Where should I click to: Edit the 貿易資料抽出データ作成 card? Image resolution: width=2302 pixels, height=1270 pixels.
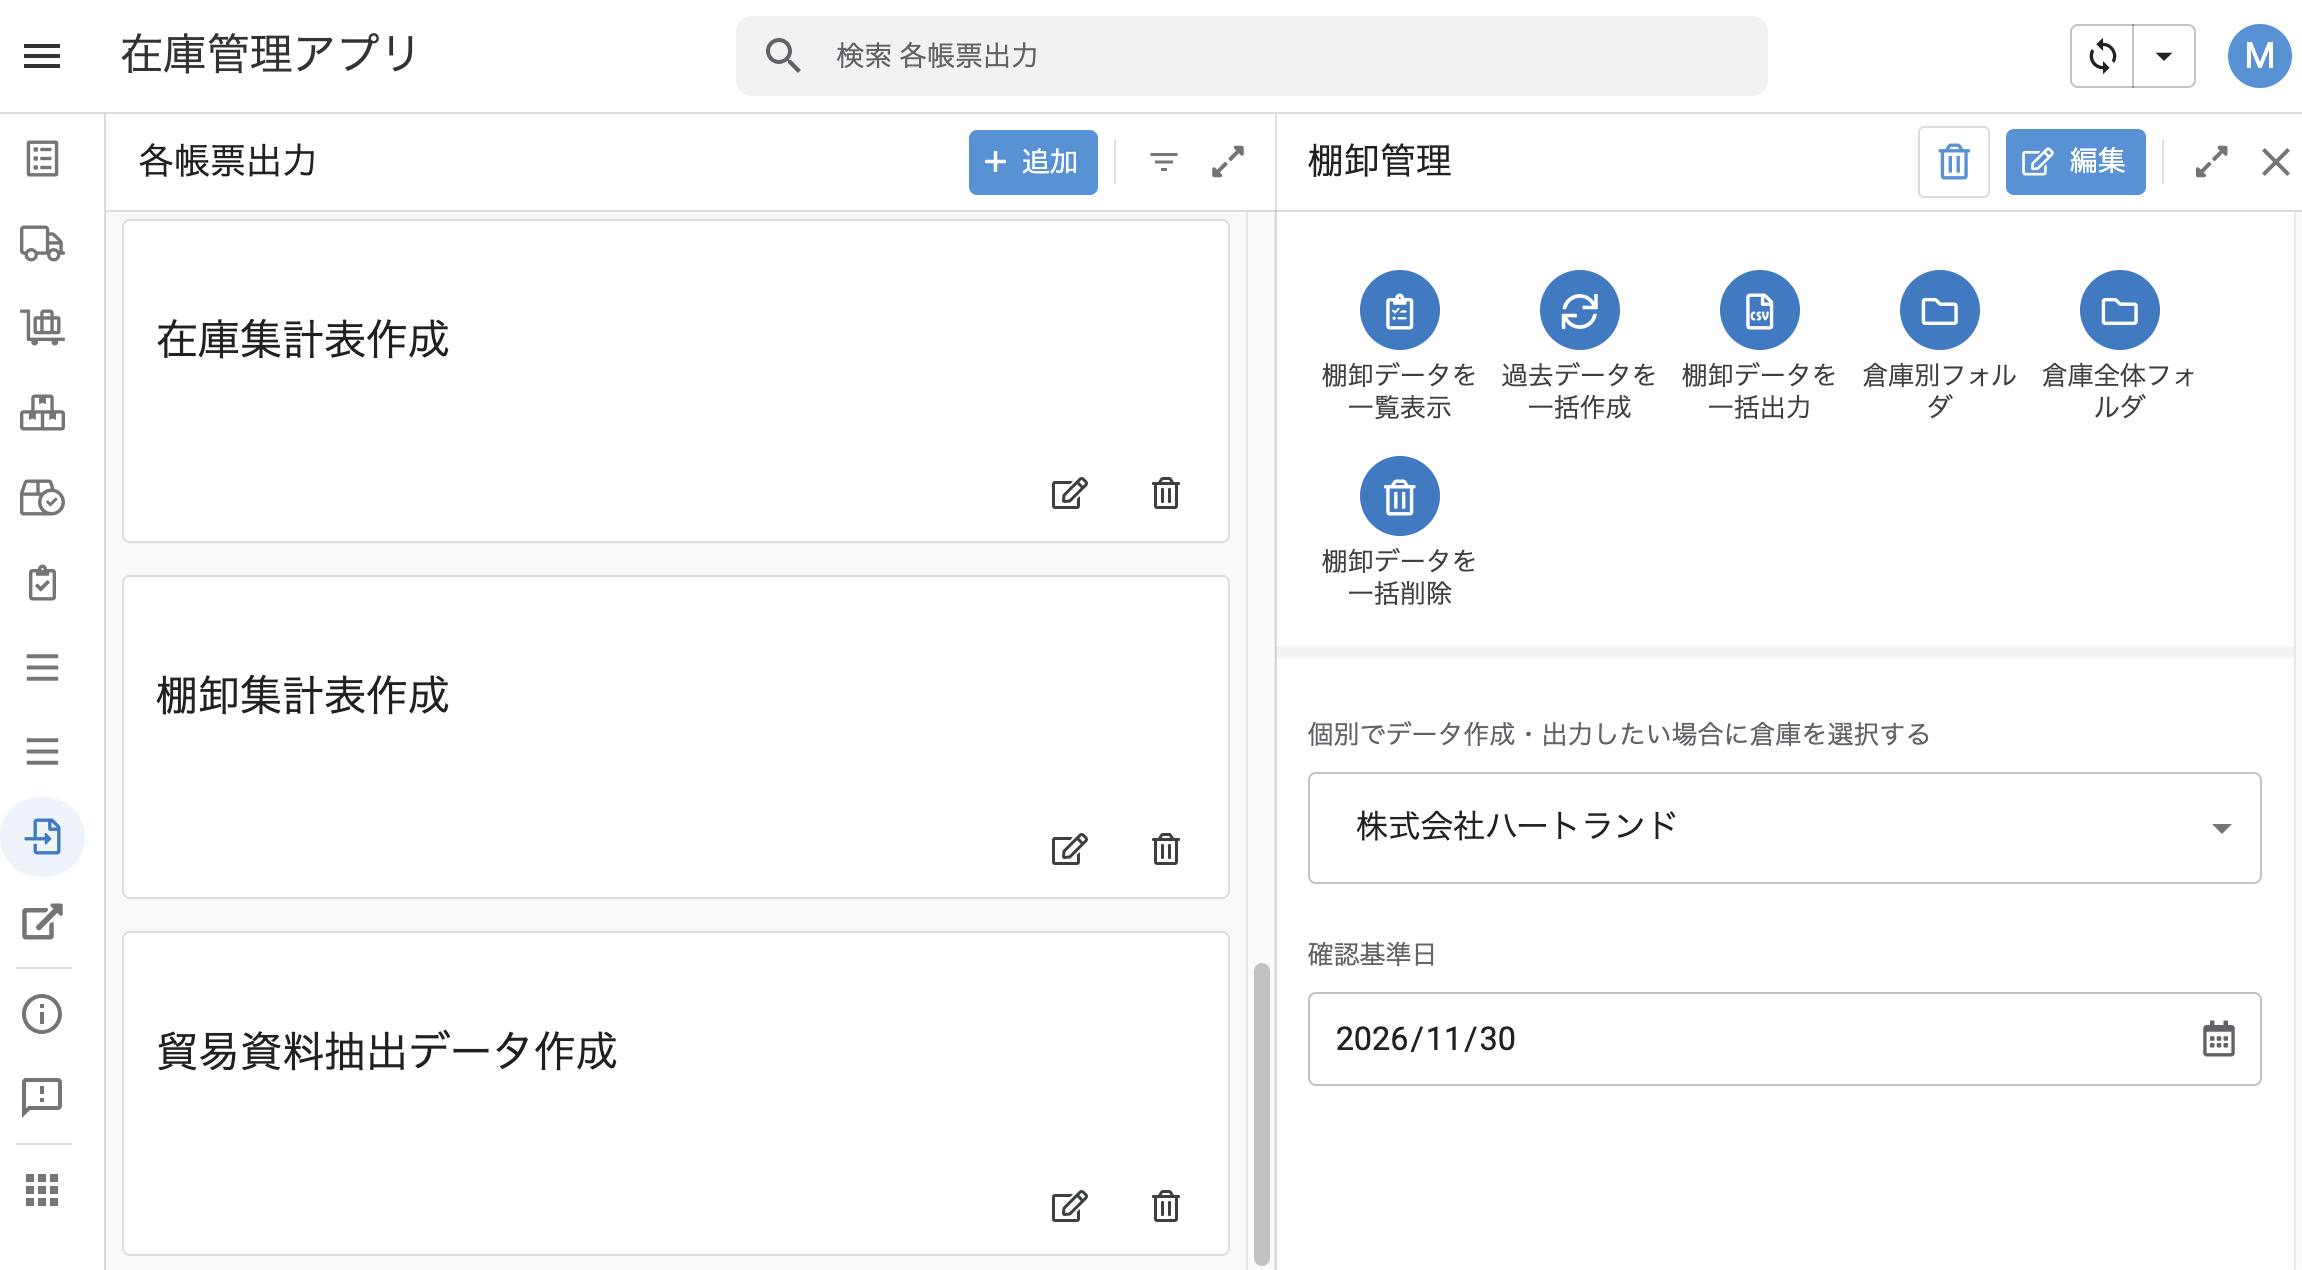[1069, 1206]
